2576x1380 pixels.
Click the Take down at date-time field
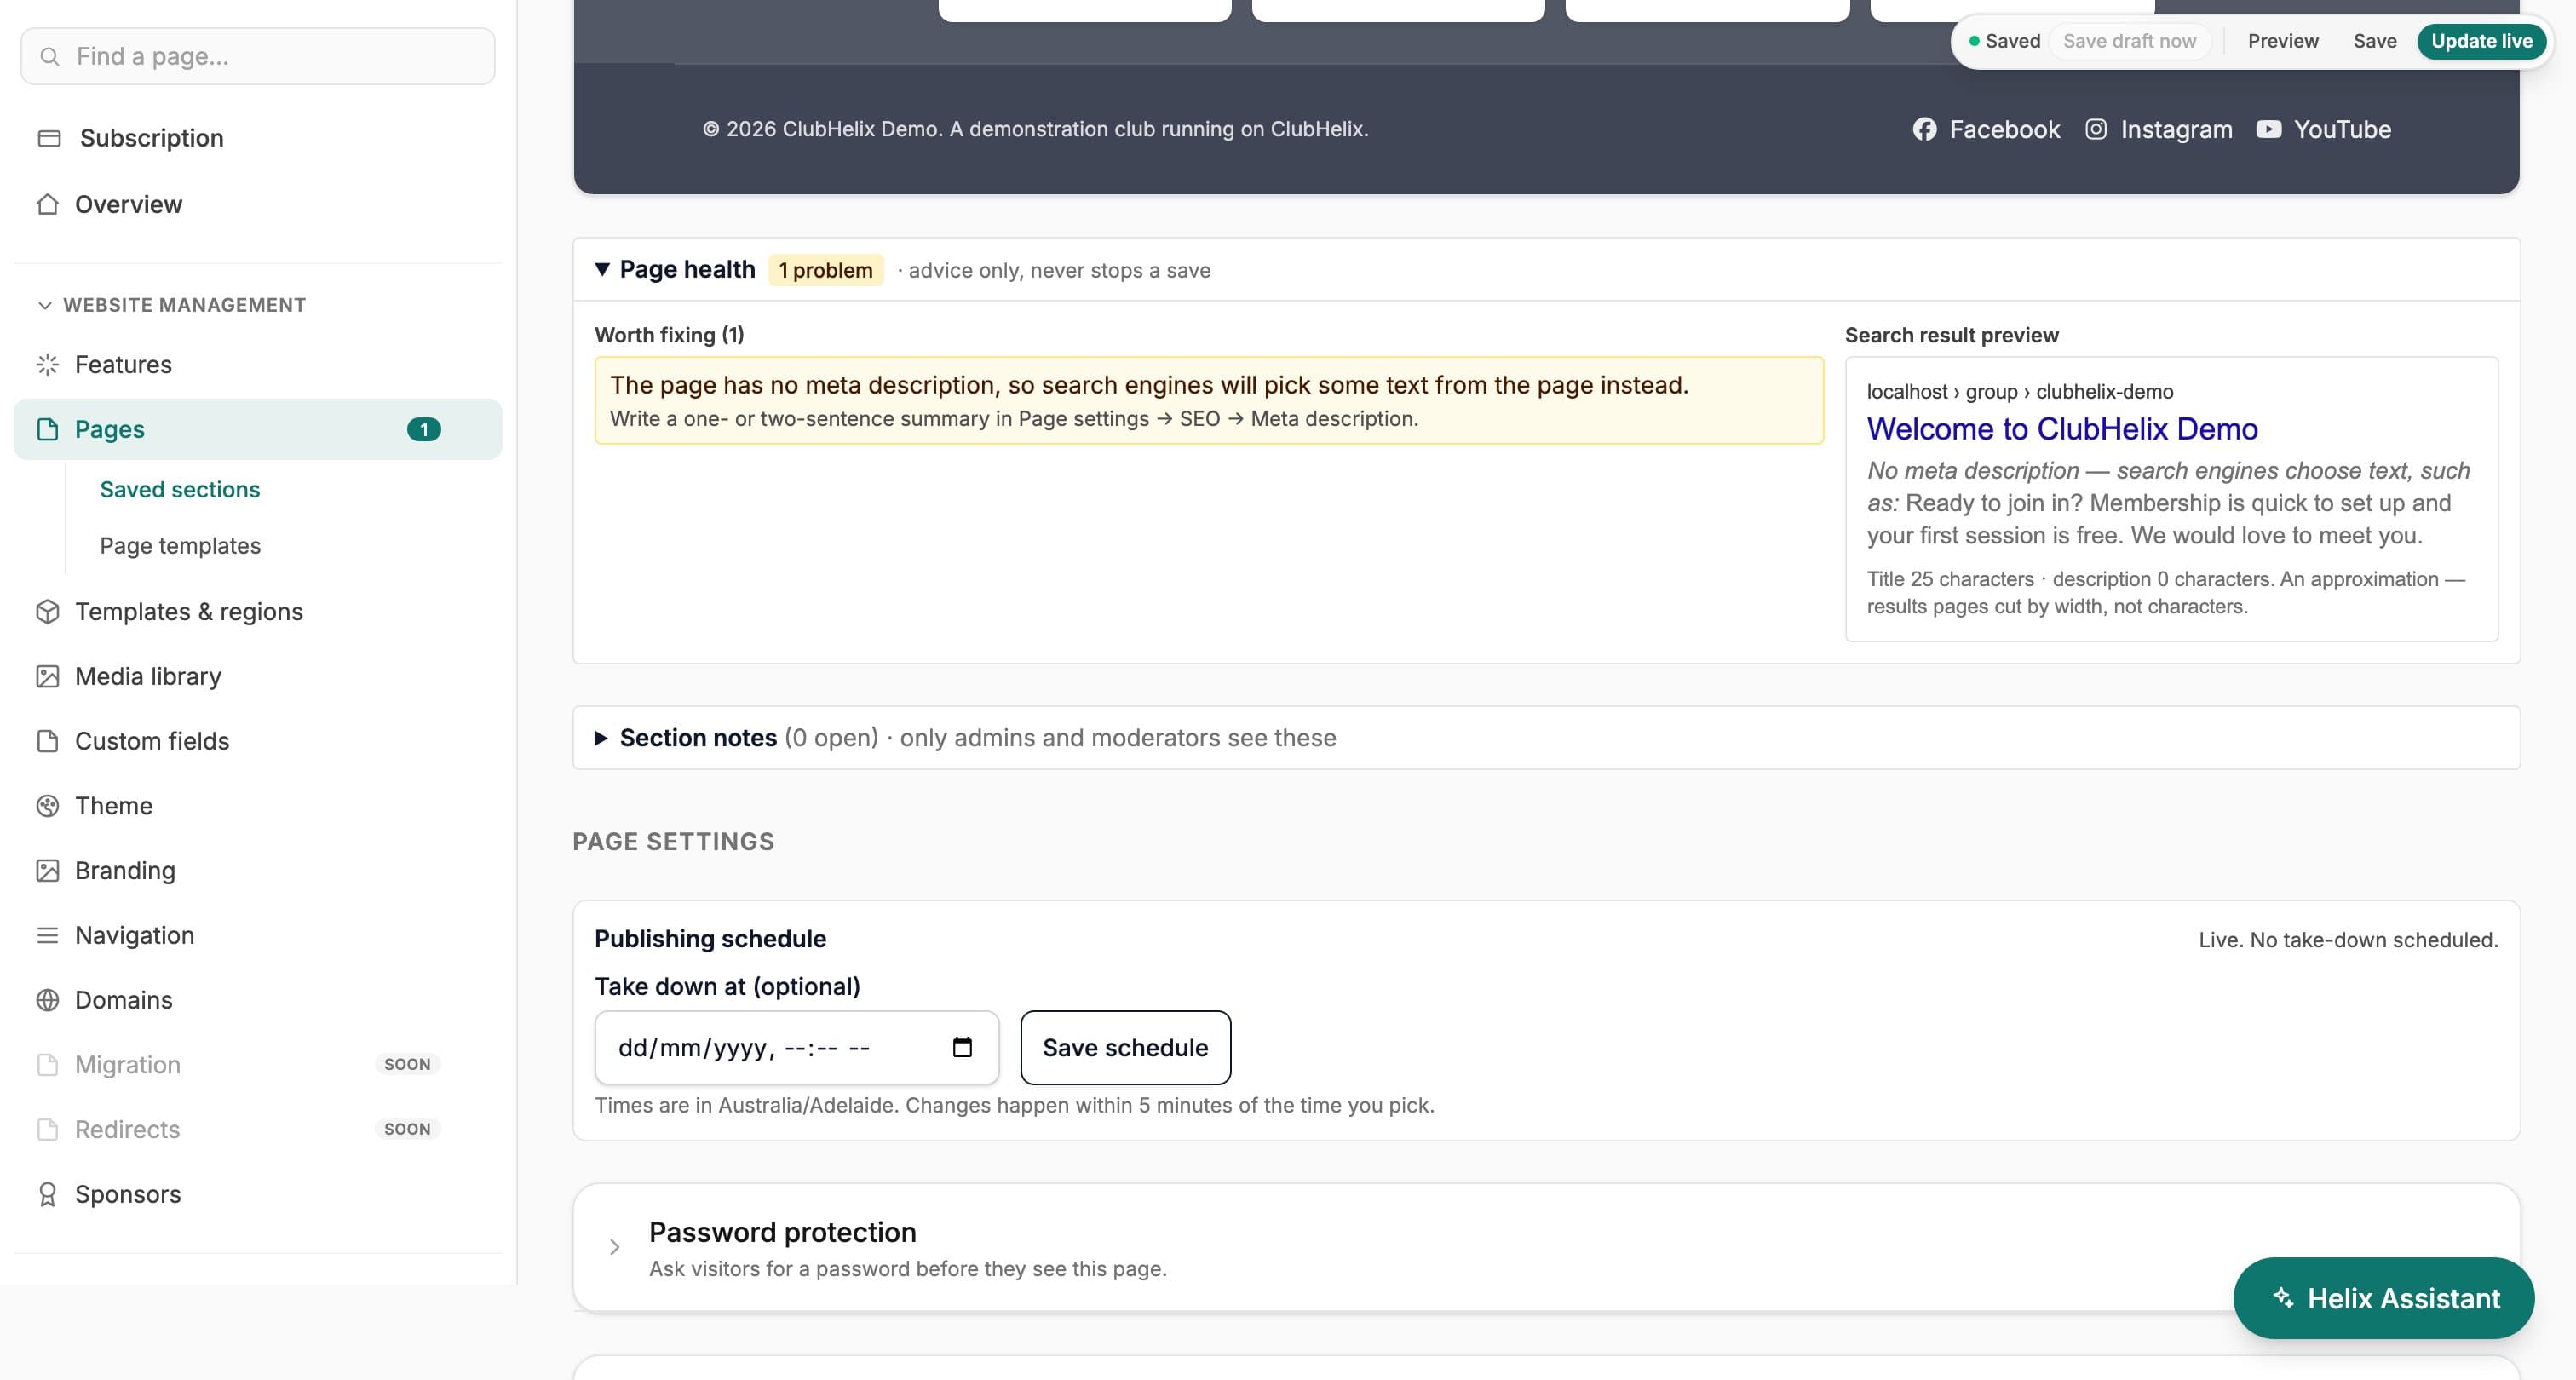(796, 1047)
